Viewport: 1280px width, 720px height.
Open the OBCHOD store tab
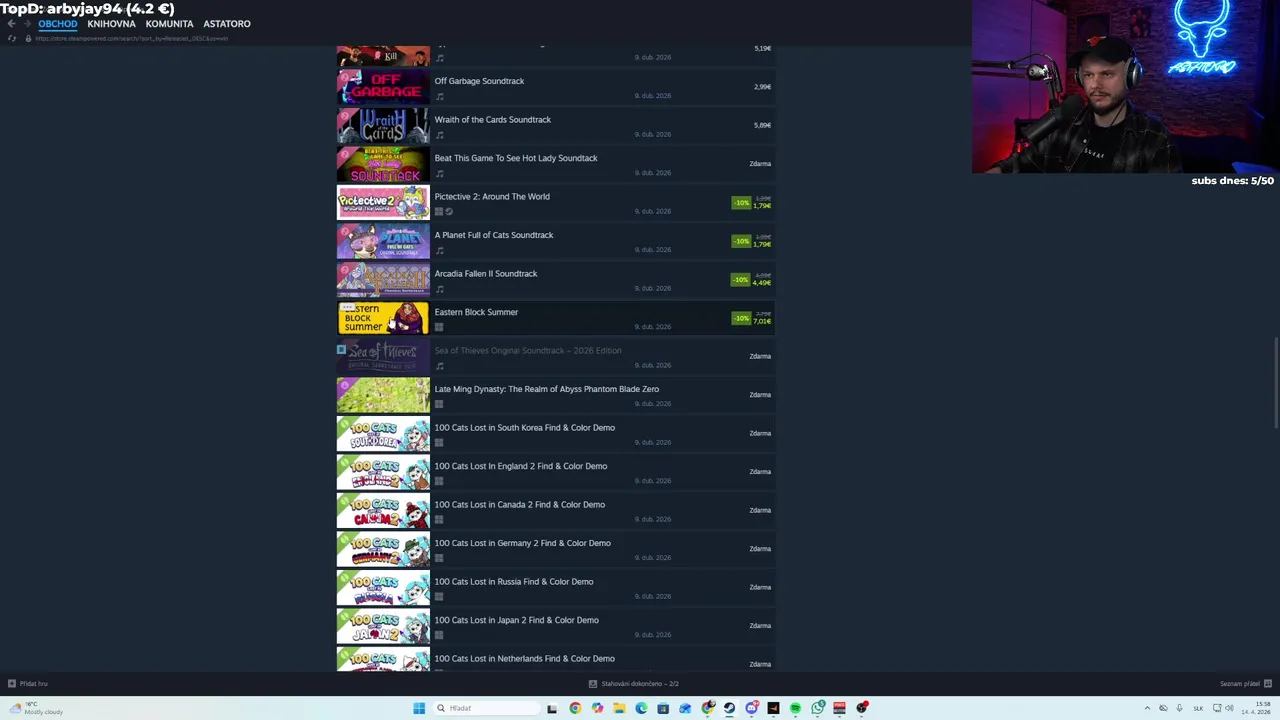pos(58,23)
